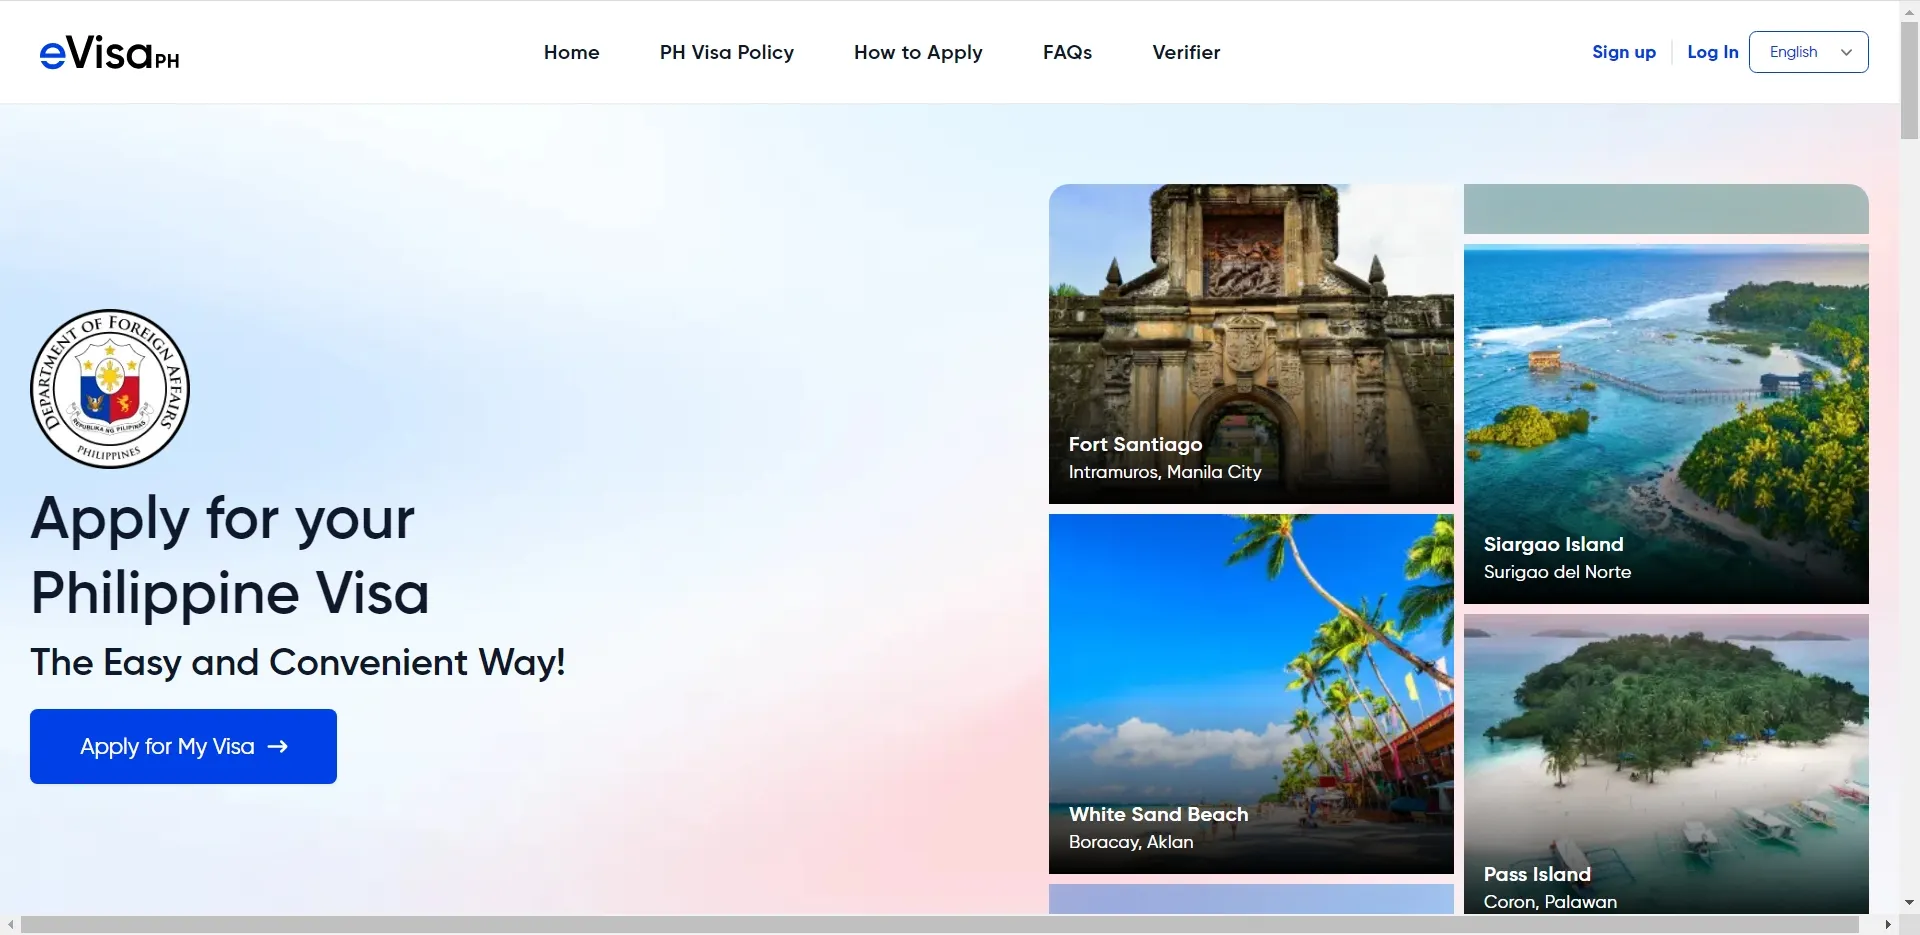Navigate to How to Apply
The width and height of the screenshot is (1920, 935).
pos(917,52)
